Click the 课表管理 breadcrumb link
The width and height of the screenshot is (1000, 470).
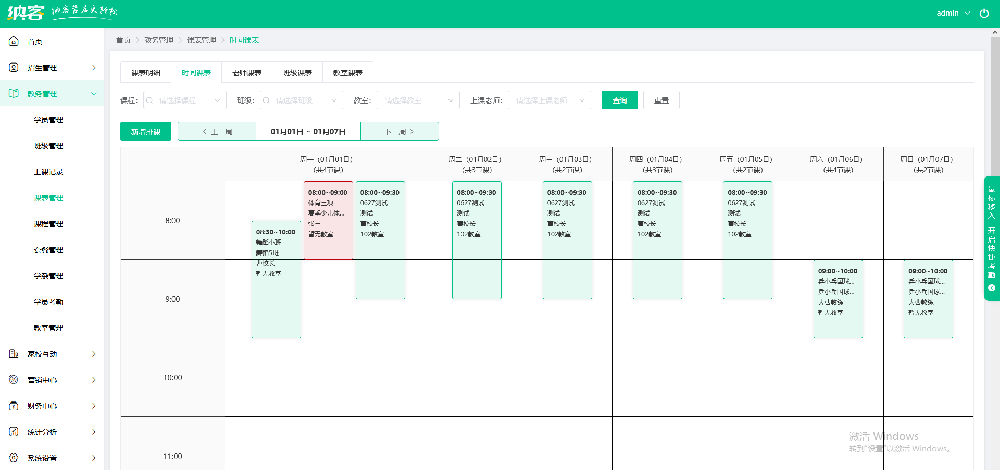point(202,40)
